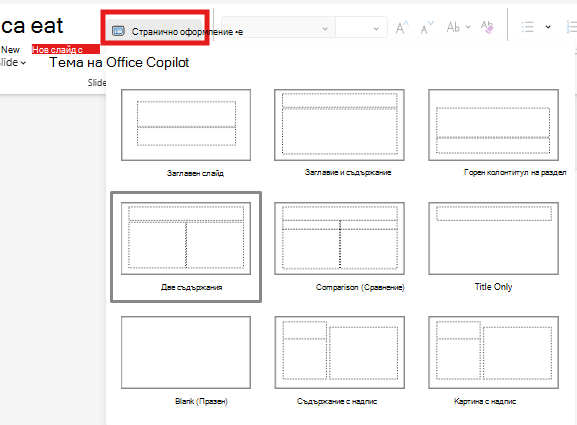Choose the Comparison (Сравнение) layout

339,247
